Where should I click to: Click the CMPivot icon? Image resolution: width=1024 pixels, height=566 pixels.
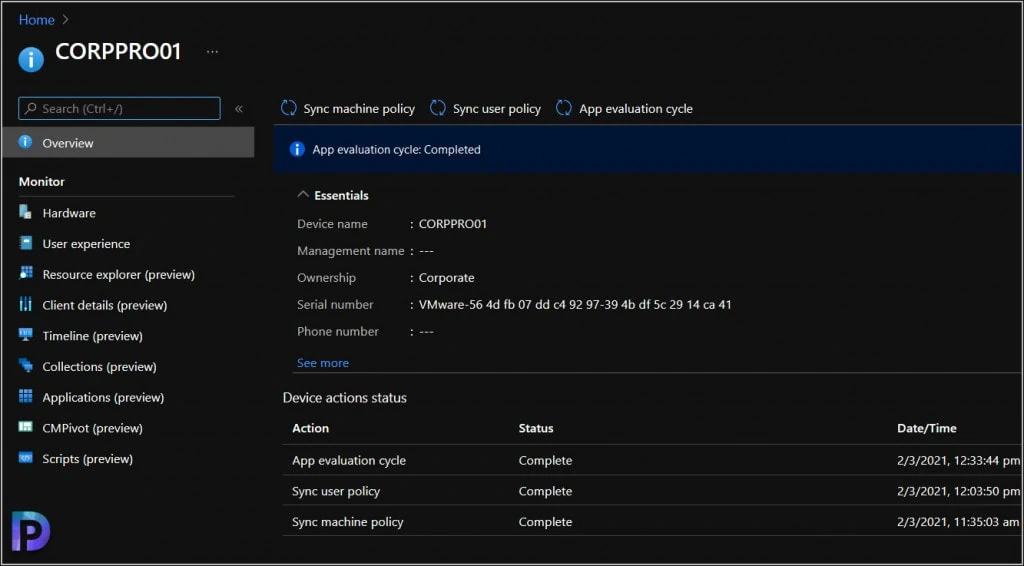pos(25,426)
